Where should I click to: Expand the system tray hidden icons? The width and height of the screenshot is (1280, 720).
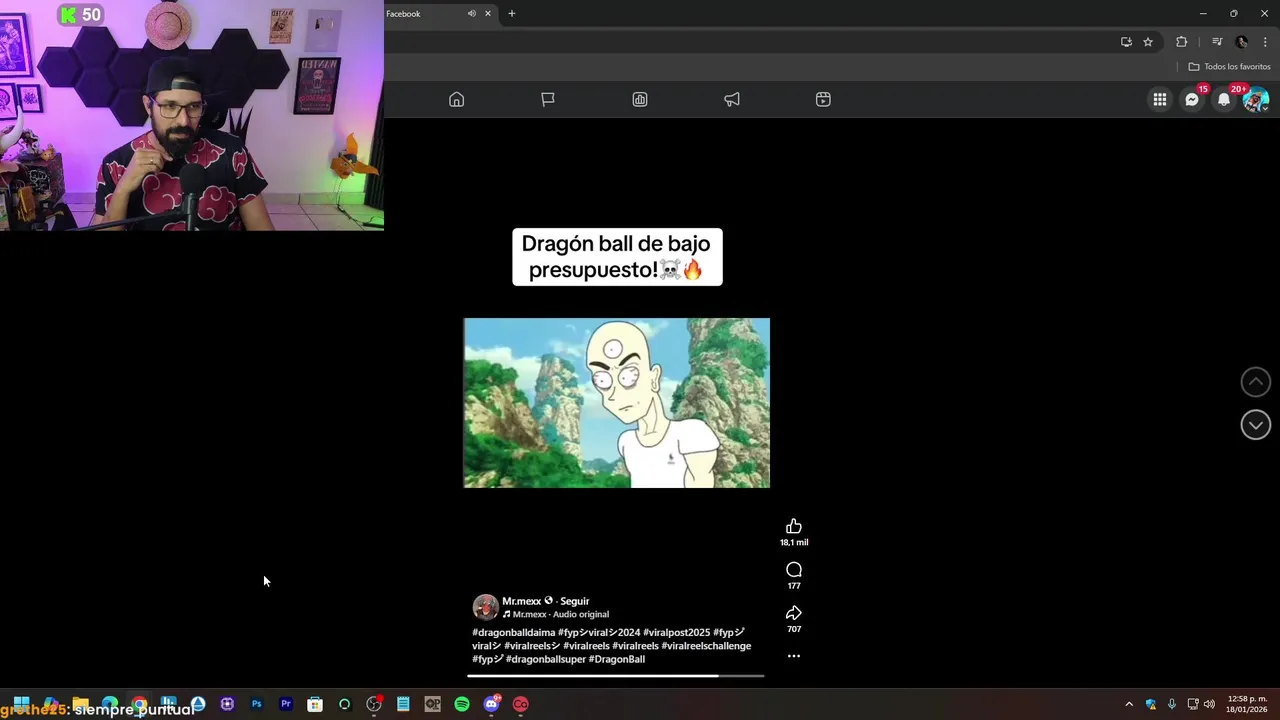(x=1129, y=704)
